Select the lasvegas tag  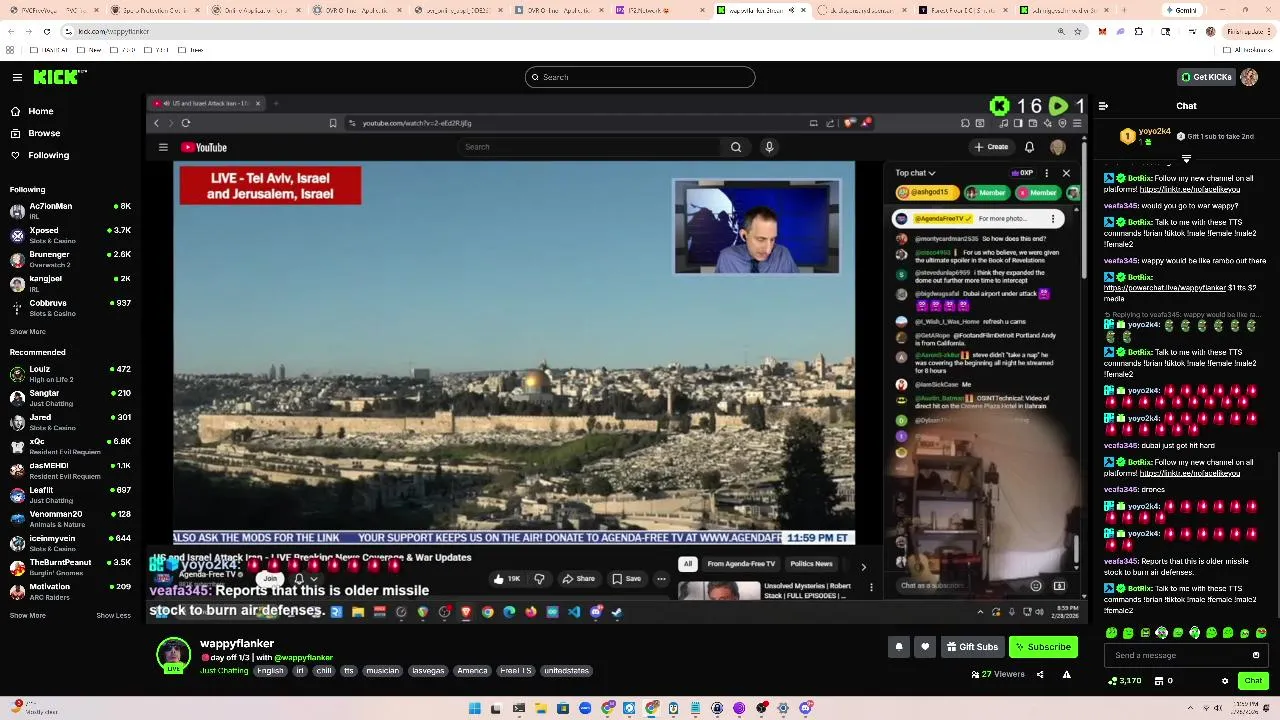(428, 671)
